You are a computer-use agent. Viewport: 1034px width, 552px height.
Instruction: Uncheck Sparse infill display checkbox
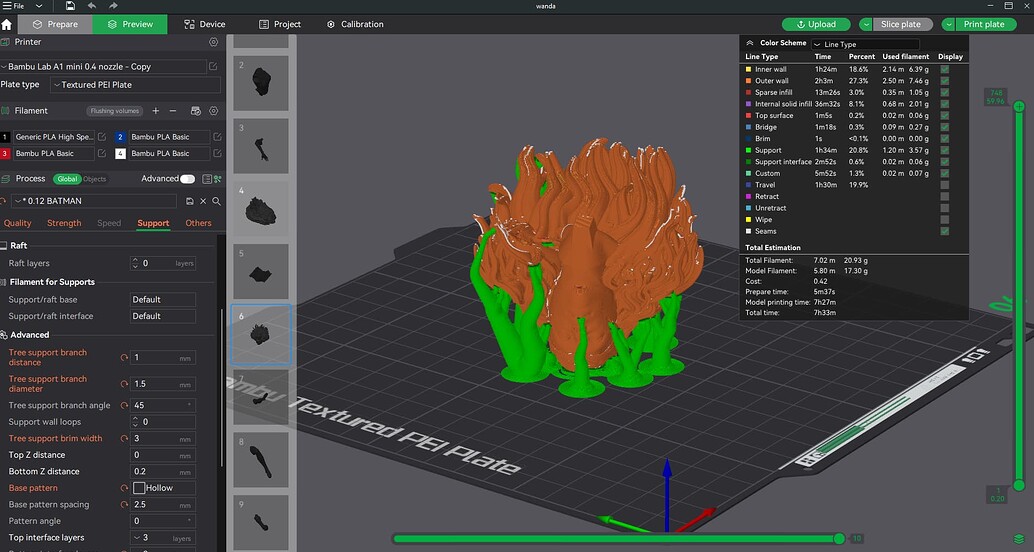point(945,92)
